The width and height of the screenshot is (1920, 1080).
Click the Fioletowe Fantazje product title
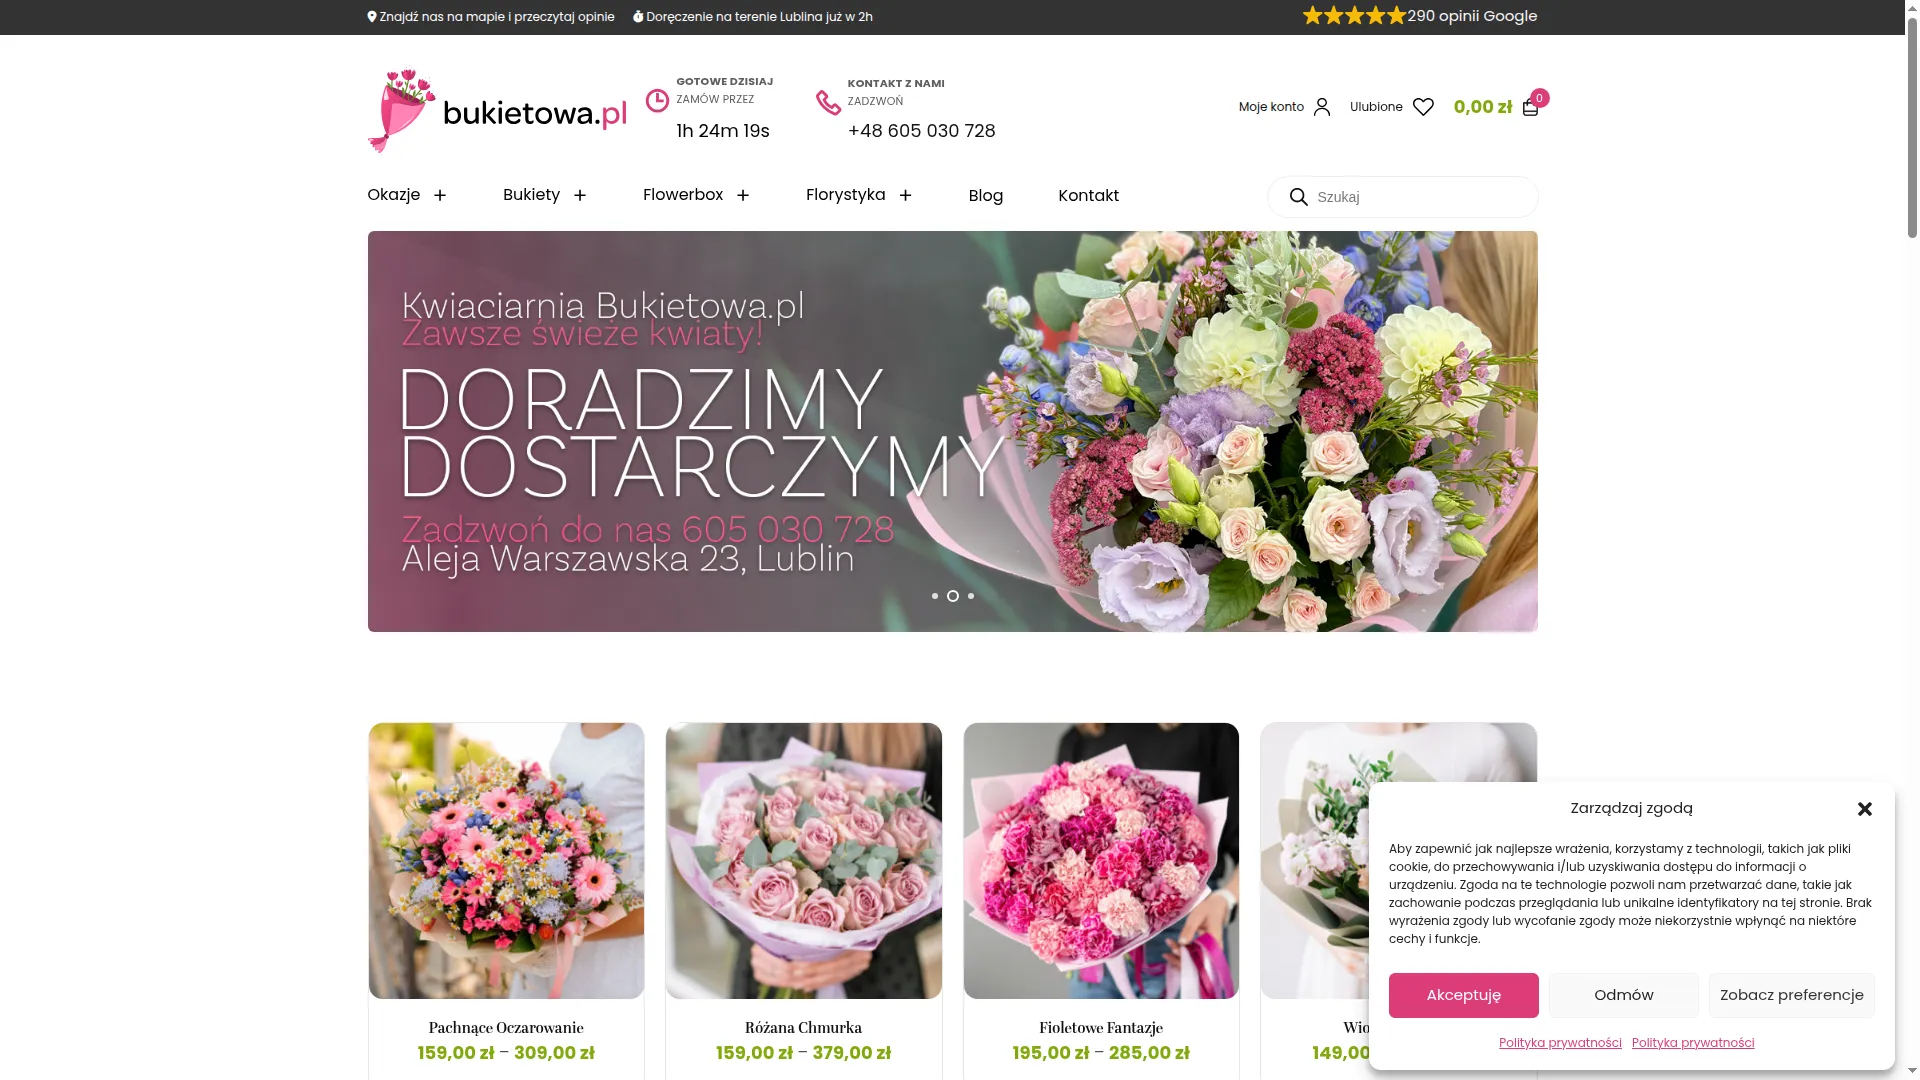click(1101, 1028)
